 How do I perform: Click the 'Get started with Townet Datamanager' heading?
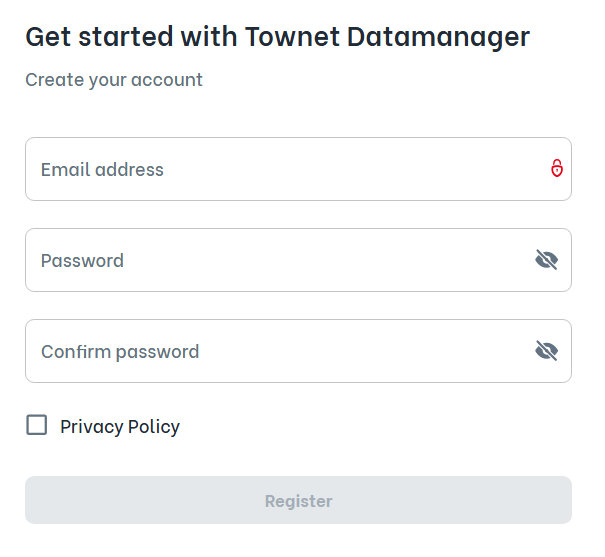coord(277,37)
